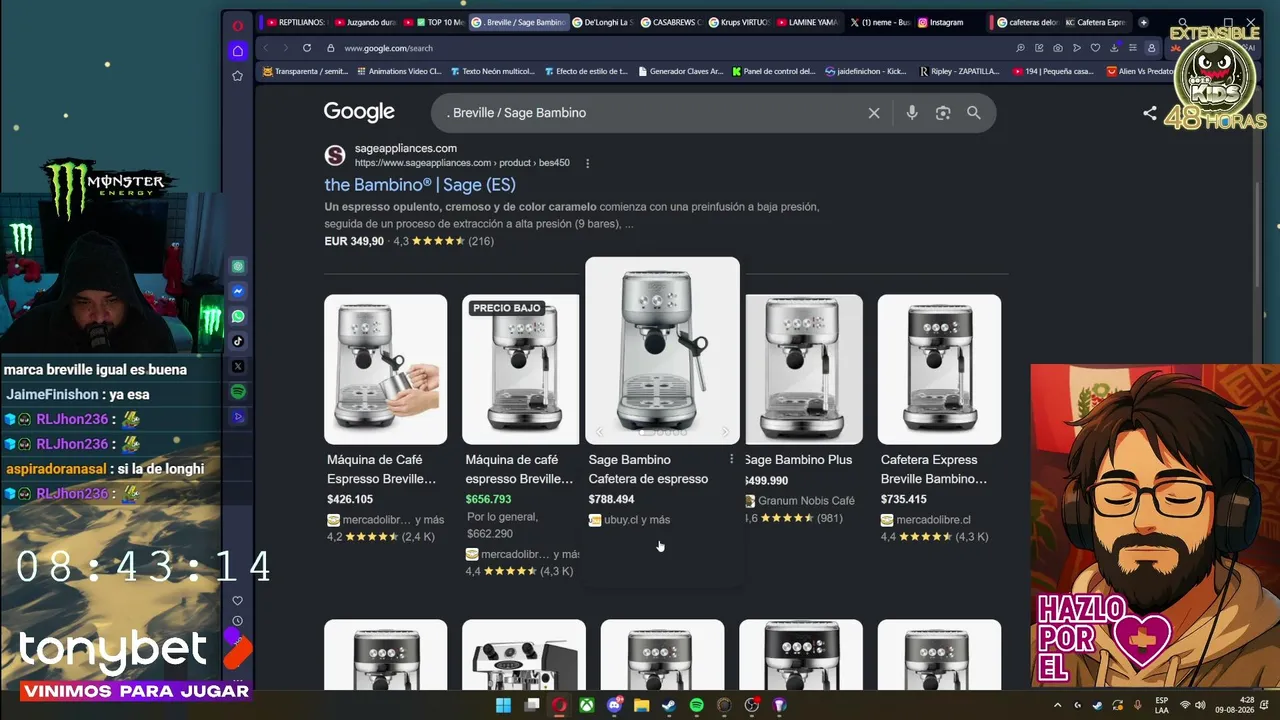Go back to the previous page
The width and height of the screenshot is (1280, 720).
(266, 48)
